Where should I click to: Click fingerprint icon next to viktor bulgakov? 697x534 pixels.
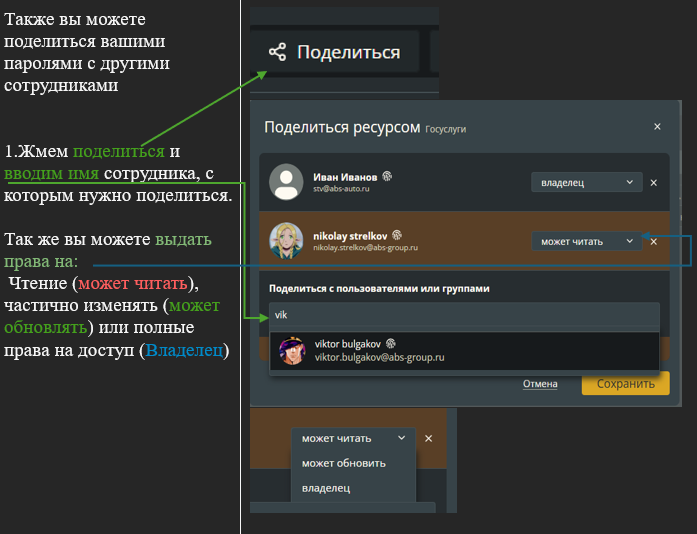click(391, 343)
